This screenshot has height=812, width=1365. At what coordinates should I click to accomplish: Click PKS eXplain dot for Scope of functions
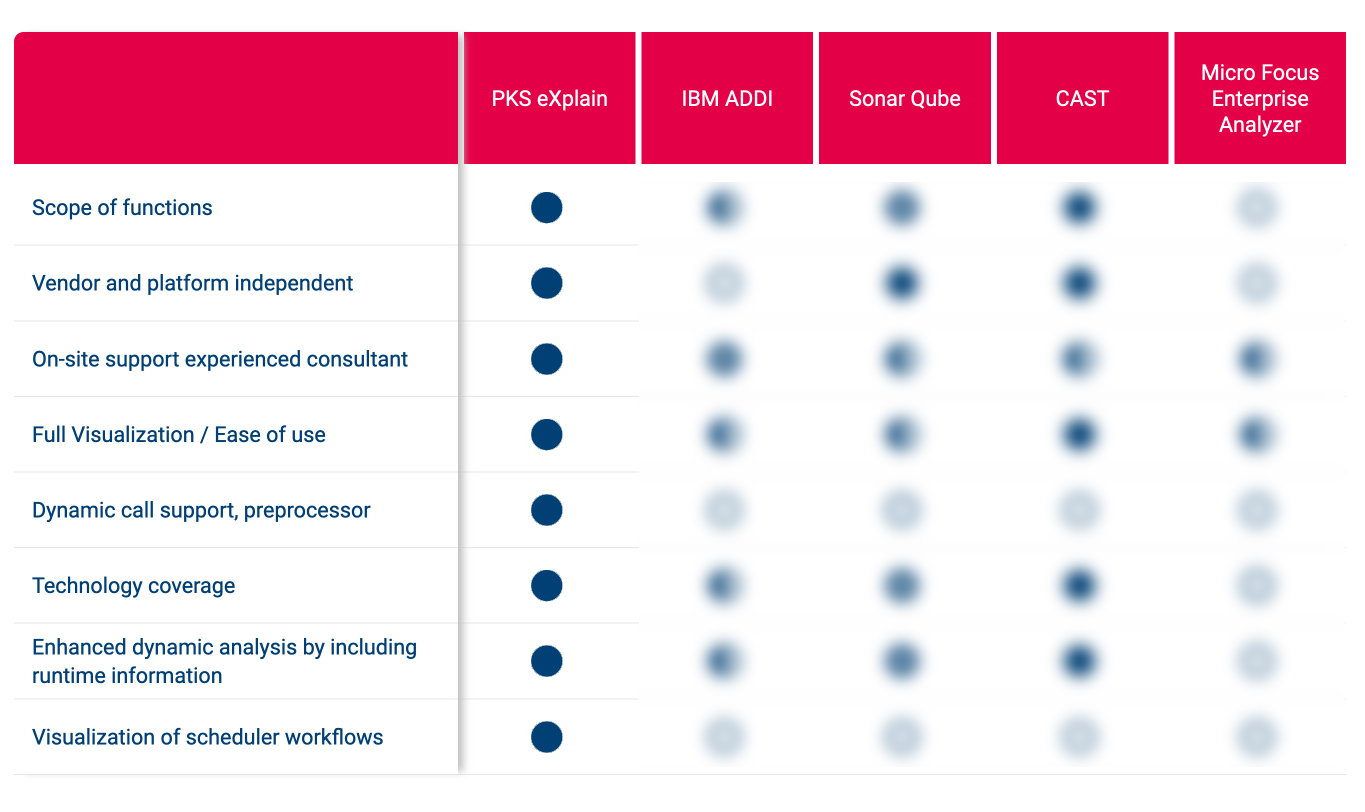click(x=546, y=208)
